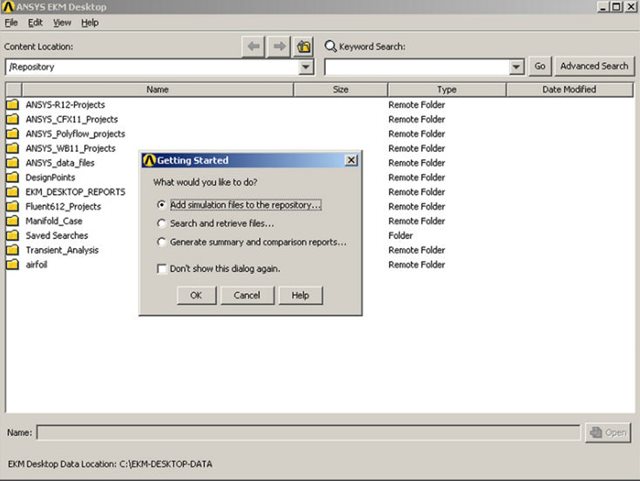Select the Fluent612_Projects name text
This screenshot has height=481, width=640.
(x=63, y=206)
